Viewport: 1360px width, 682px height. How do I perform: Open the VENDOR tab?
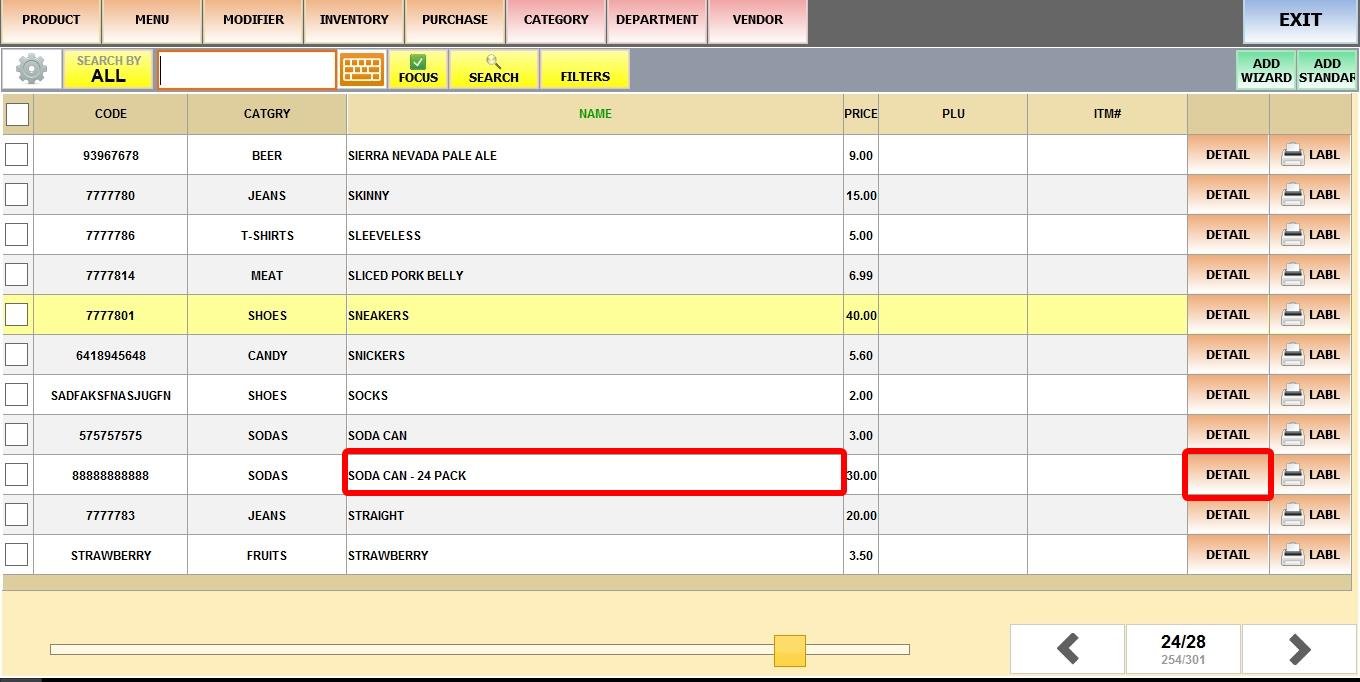pyautogui.click(x=757, y=20)
